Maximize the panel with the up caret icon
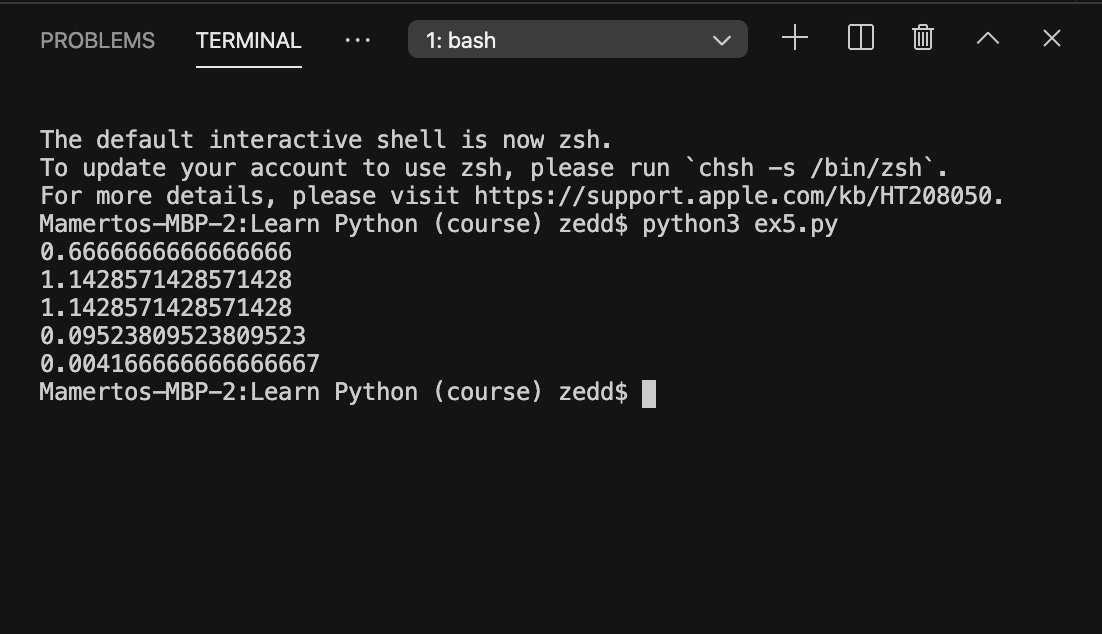 987,39
